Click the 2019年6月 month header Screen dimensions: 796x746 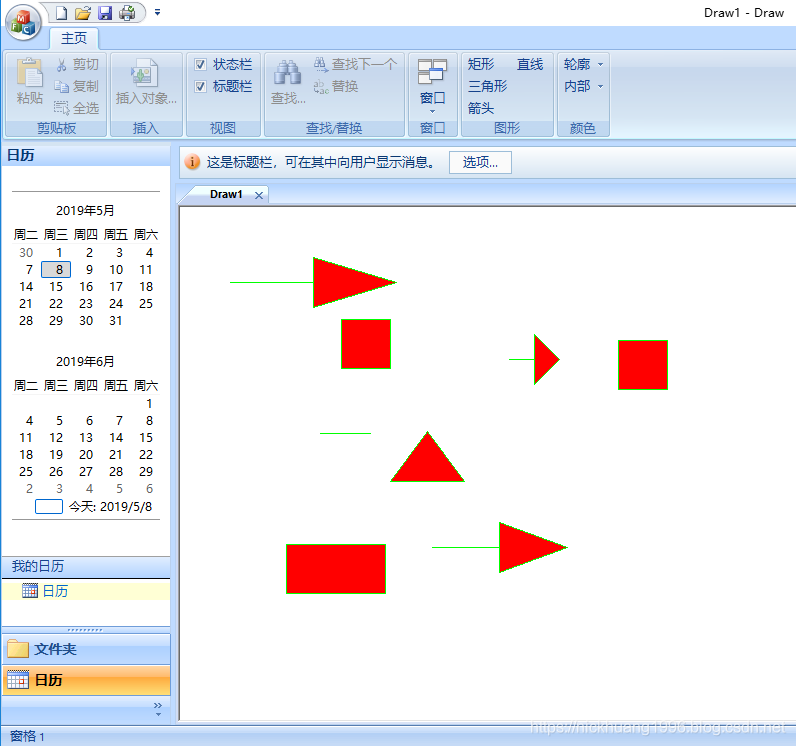pos(85,362)
